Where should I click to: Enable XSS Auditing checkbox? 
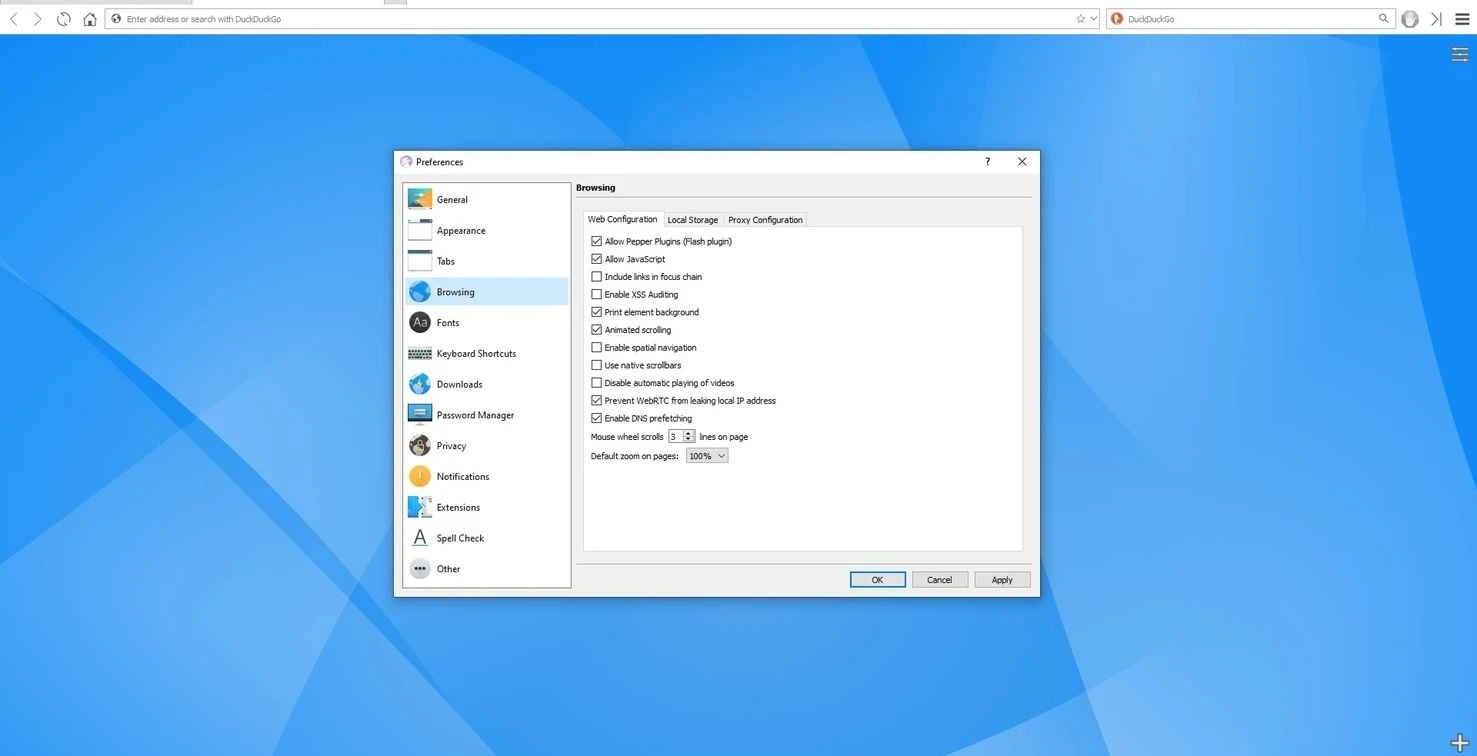click(597, 295)
